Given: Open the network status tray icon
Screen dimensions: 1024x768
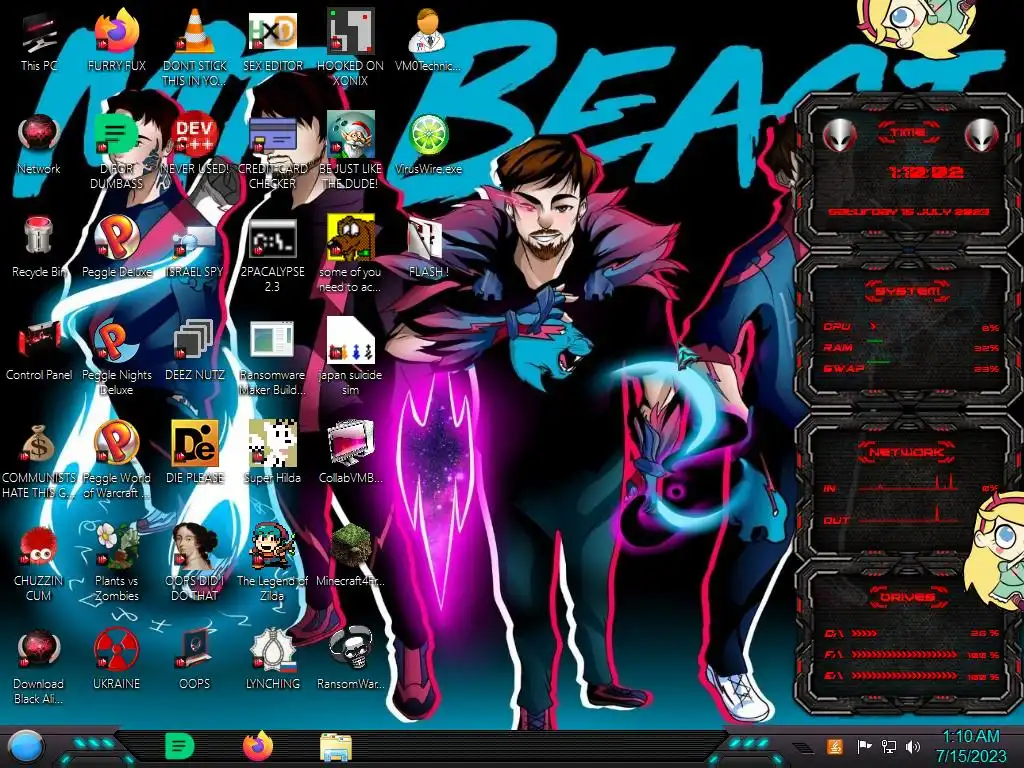Looking at the screenshot, I should [x=889, y=746].
